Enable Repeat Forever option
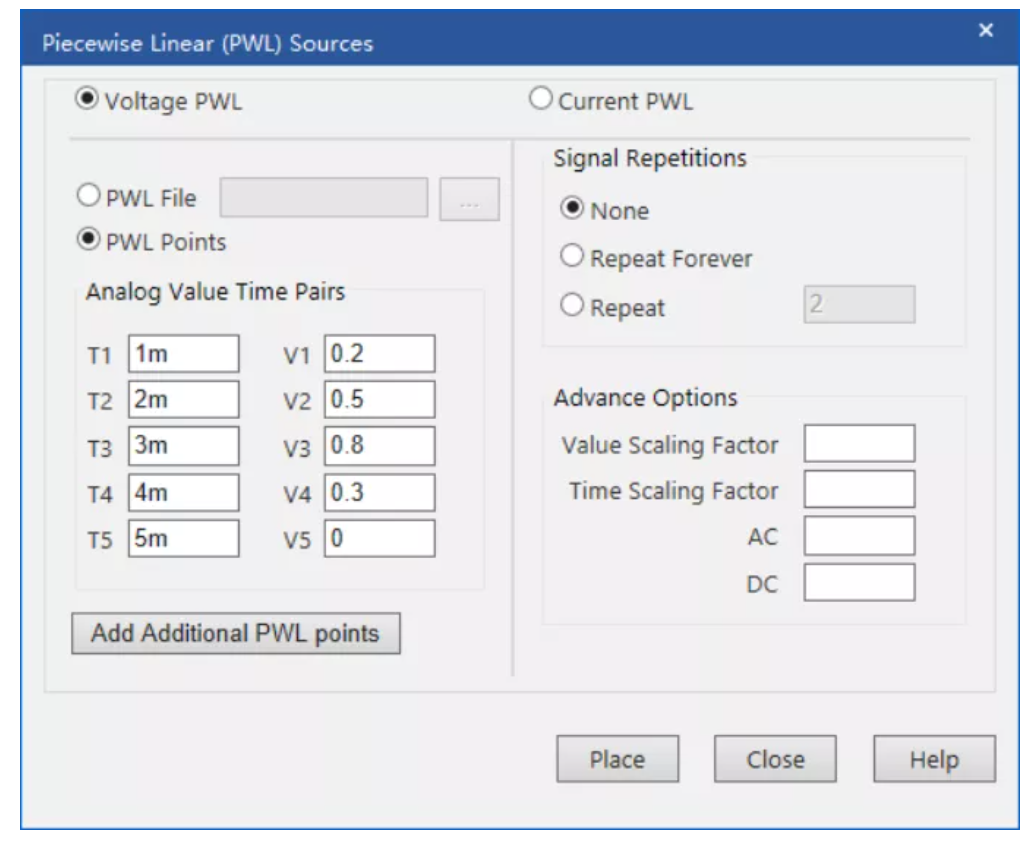The image size is (1031, 841). coord(573,257)
